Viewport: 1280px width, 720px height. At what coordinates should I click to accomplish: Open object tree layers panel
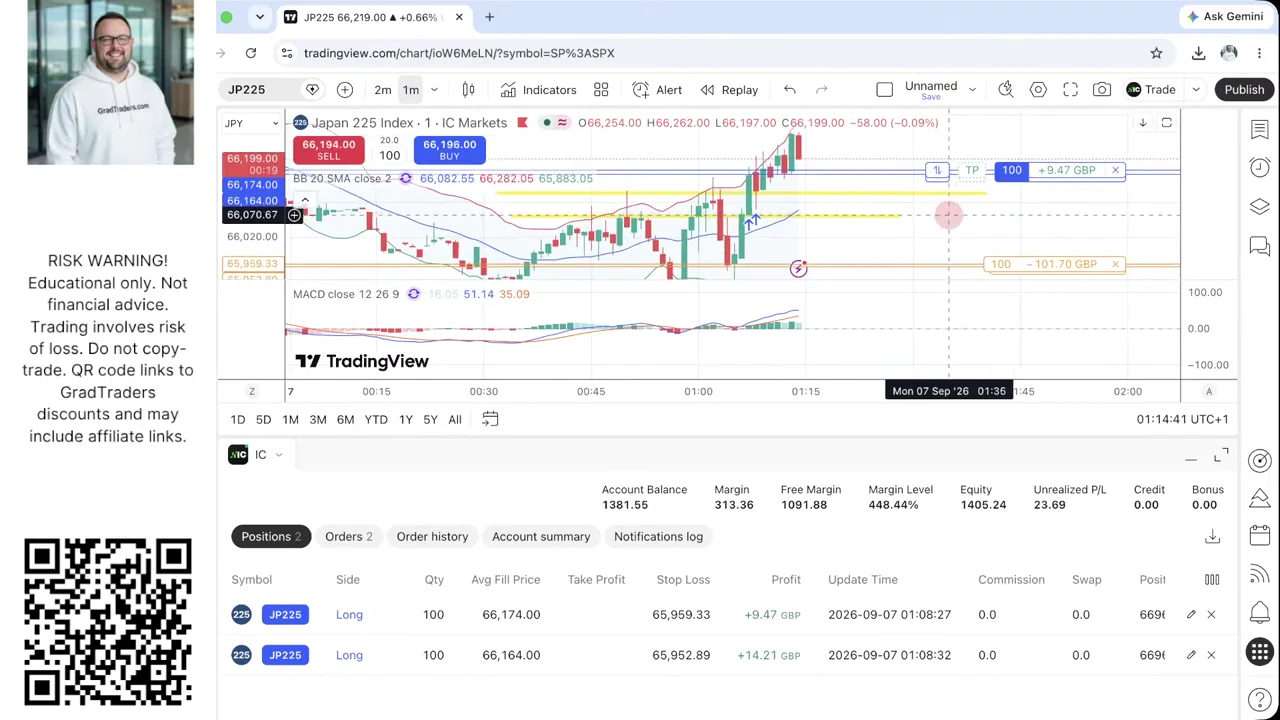(1259, 207)
